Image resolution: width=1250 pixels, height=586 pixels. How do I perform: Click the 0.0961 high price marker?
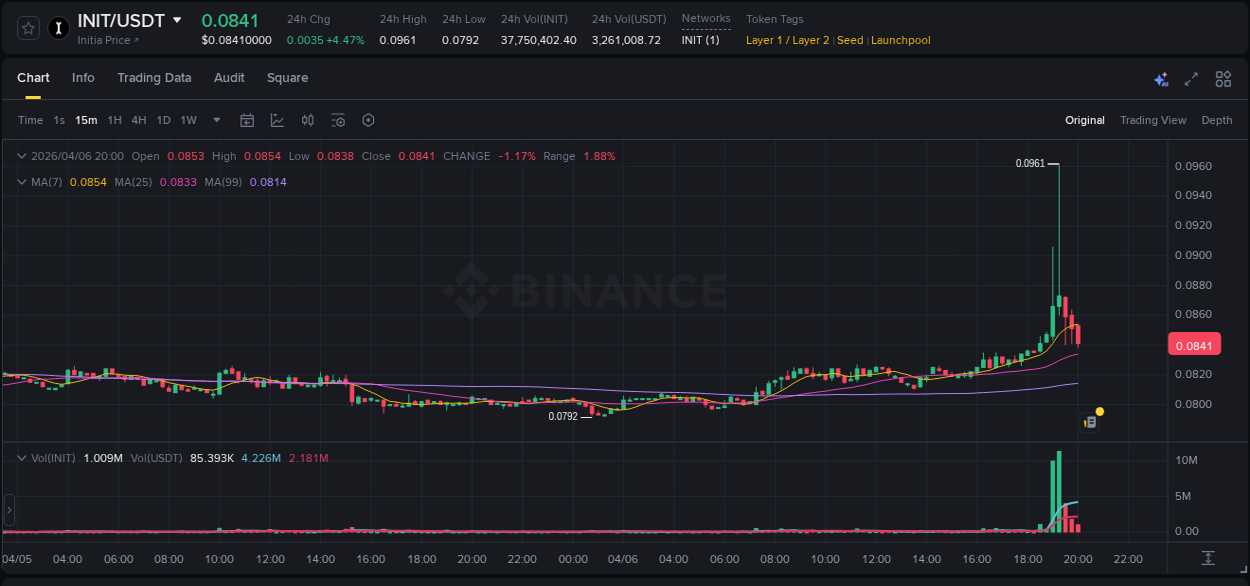(1030, 163)
